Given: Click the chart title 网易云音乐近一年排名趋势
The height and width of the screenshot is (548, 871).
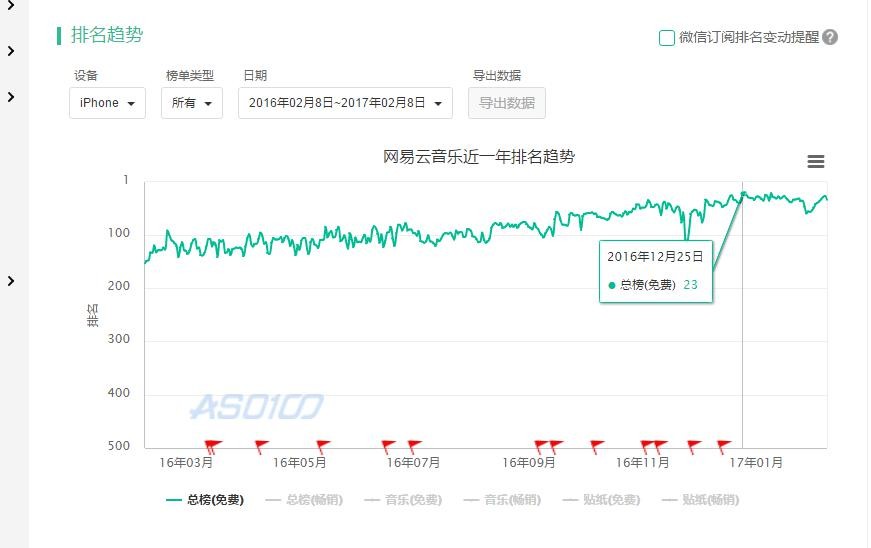Looking at the screenshot, I should coord(478,157).
